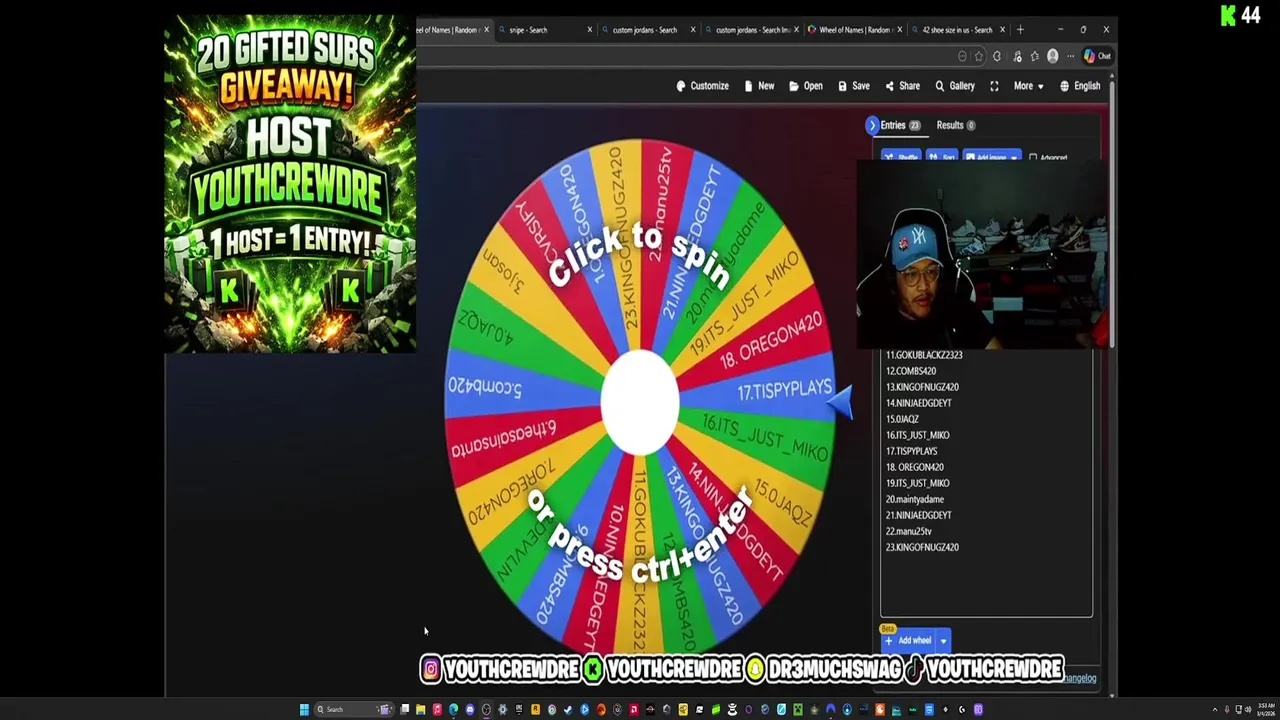Switch to the Results tab
This screenshot has width=1280, height=720.
(956, 125)
